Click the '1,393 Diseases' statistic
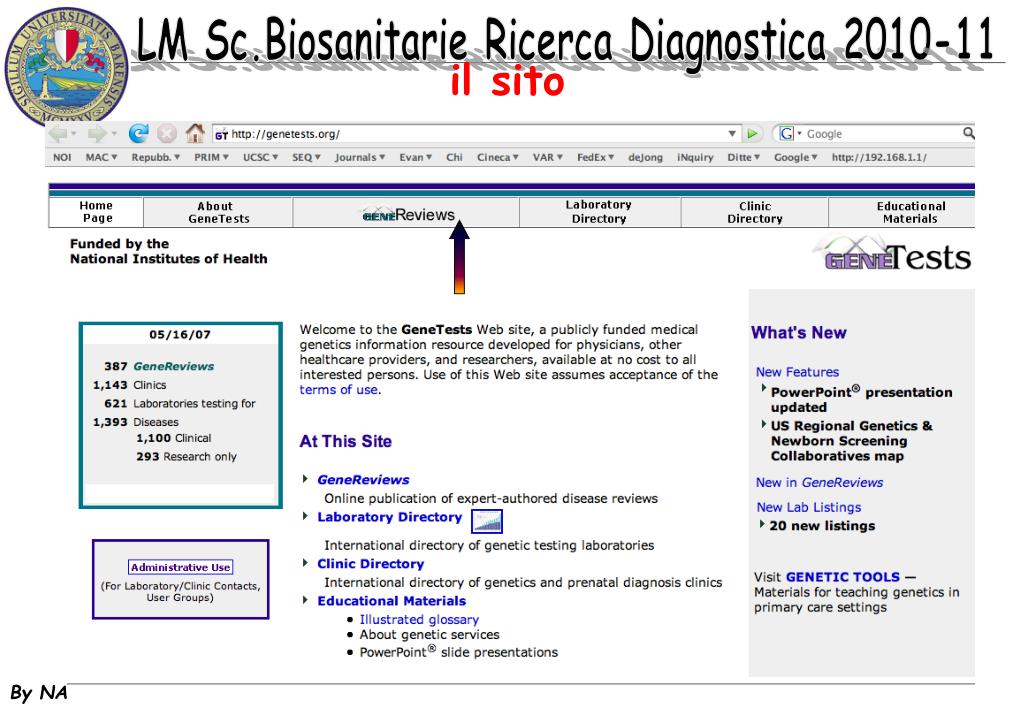 pyautogui.click(x=135, y=422)
